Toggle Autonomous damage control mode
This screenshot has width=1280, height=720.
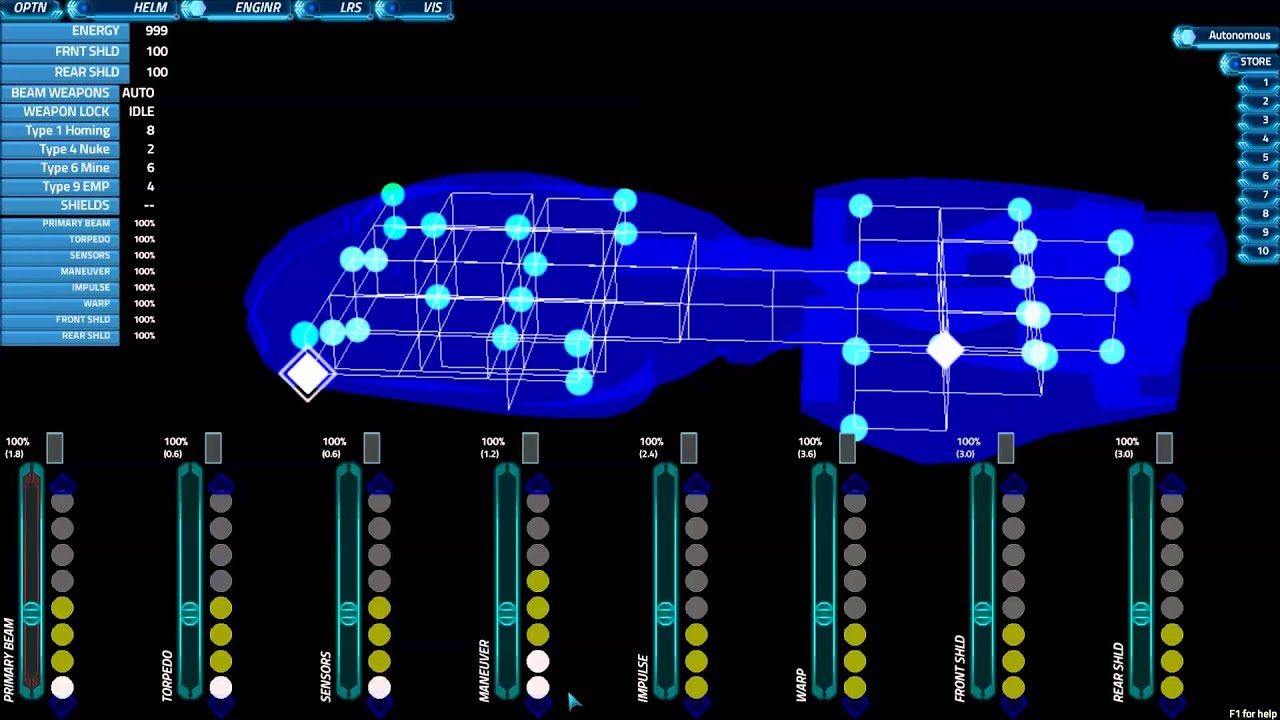pyautogui.click(x=1227, y=36)
